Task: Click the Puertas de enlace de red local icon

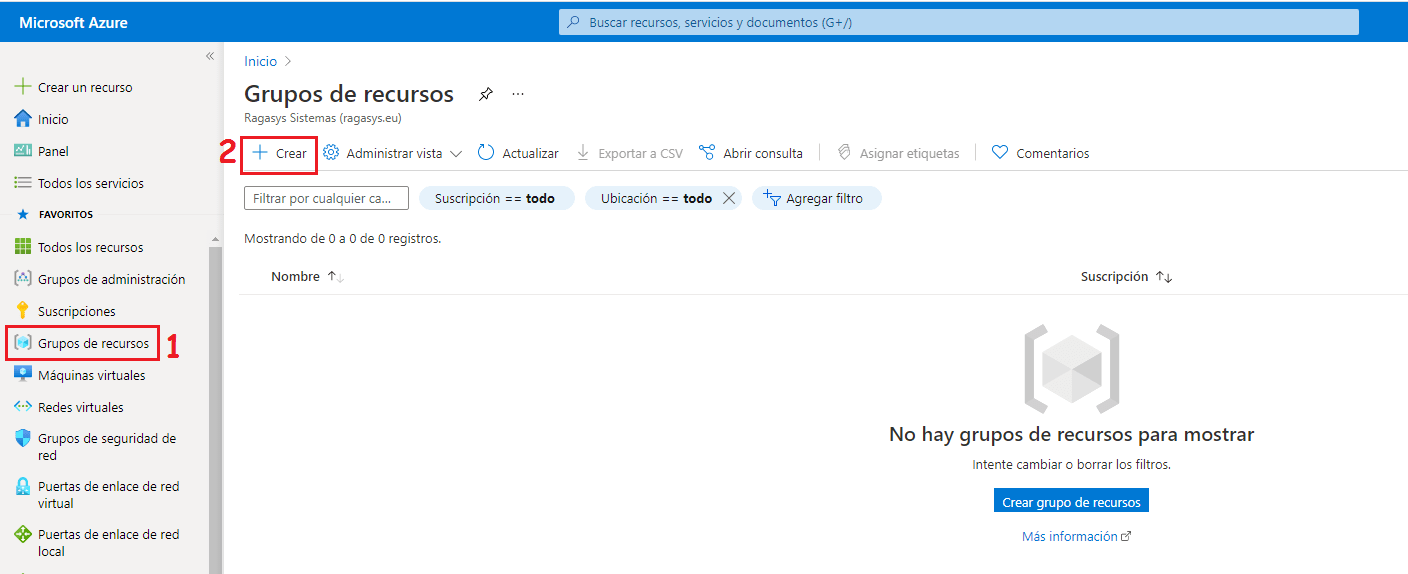Action: coord(23,535)
